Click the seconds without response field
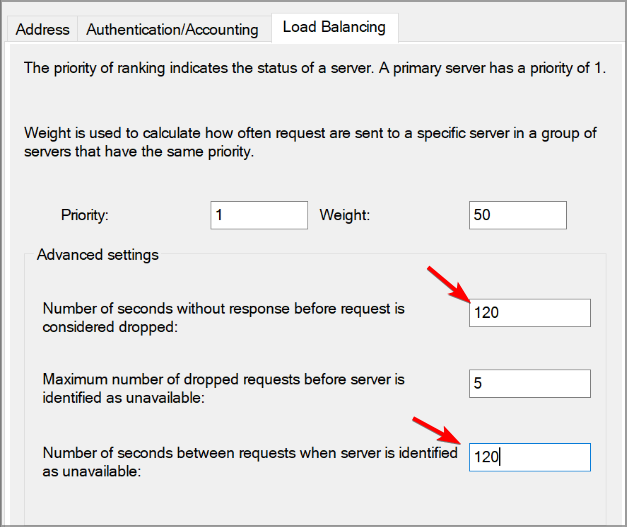The width and height of the screenshot is (627, 527). (530, 313)
